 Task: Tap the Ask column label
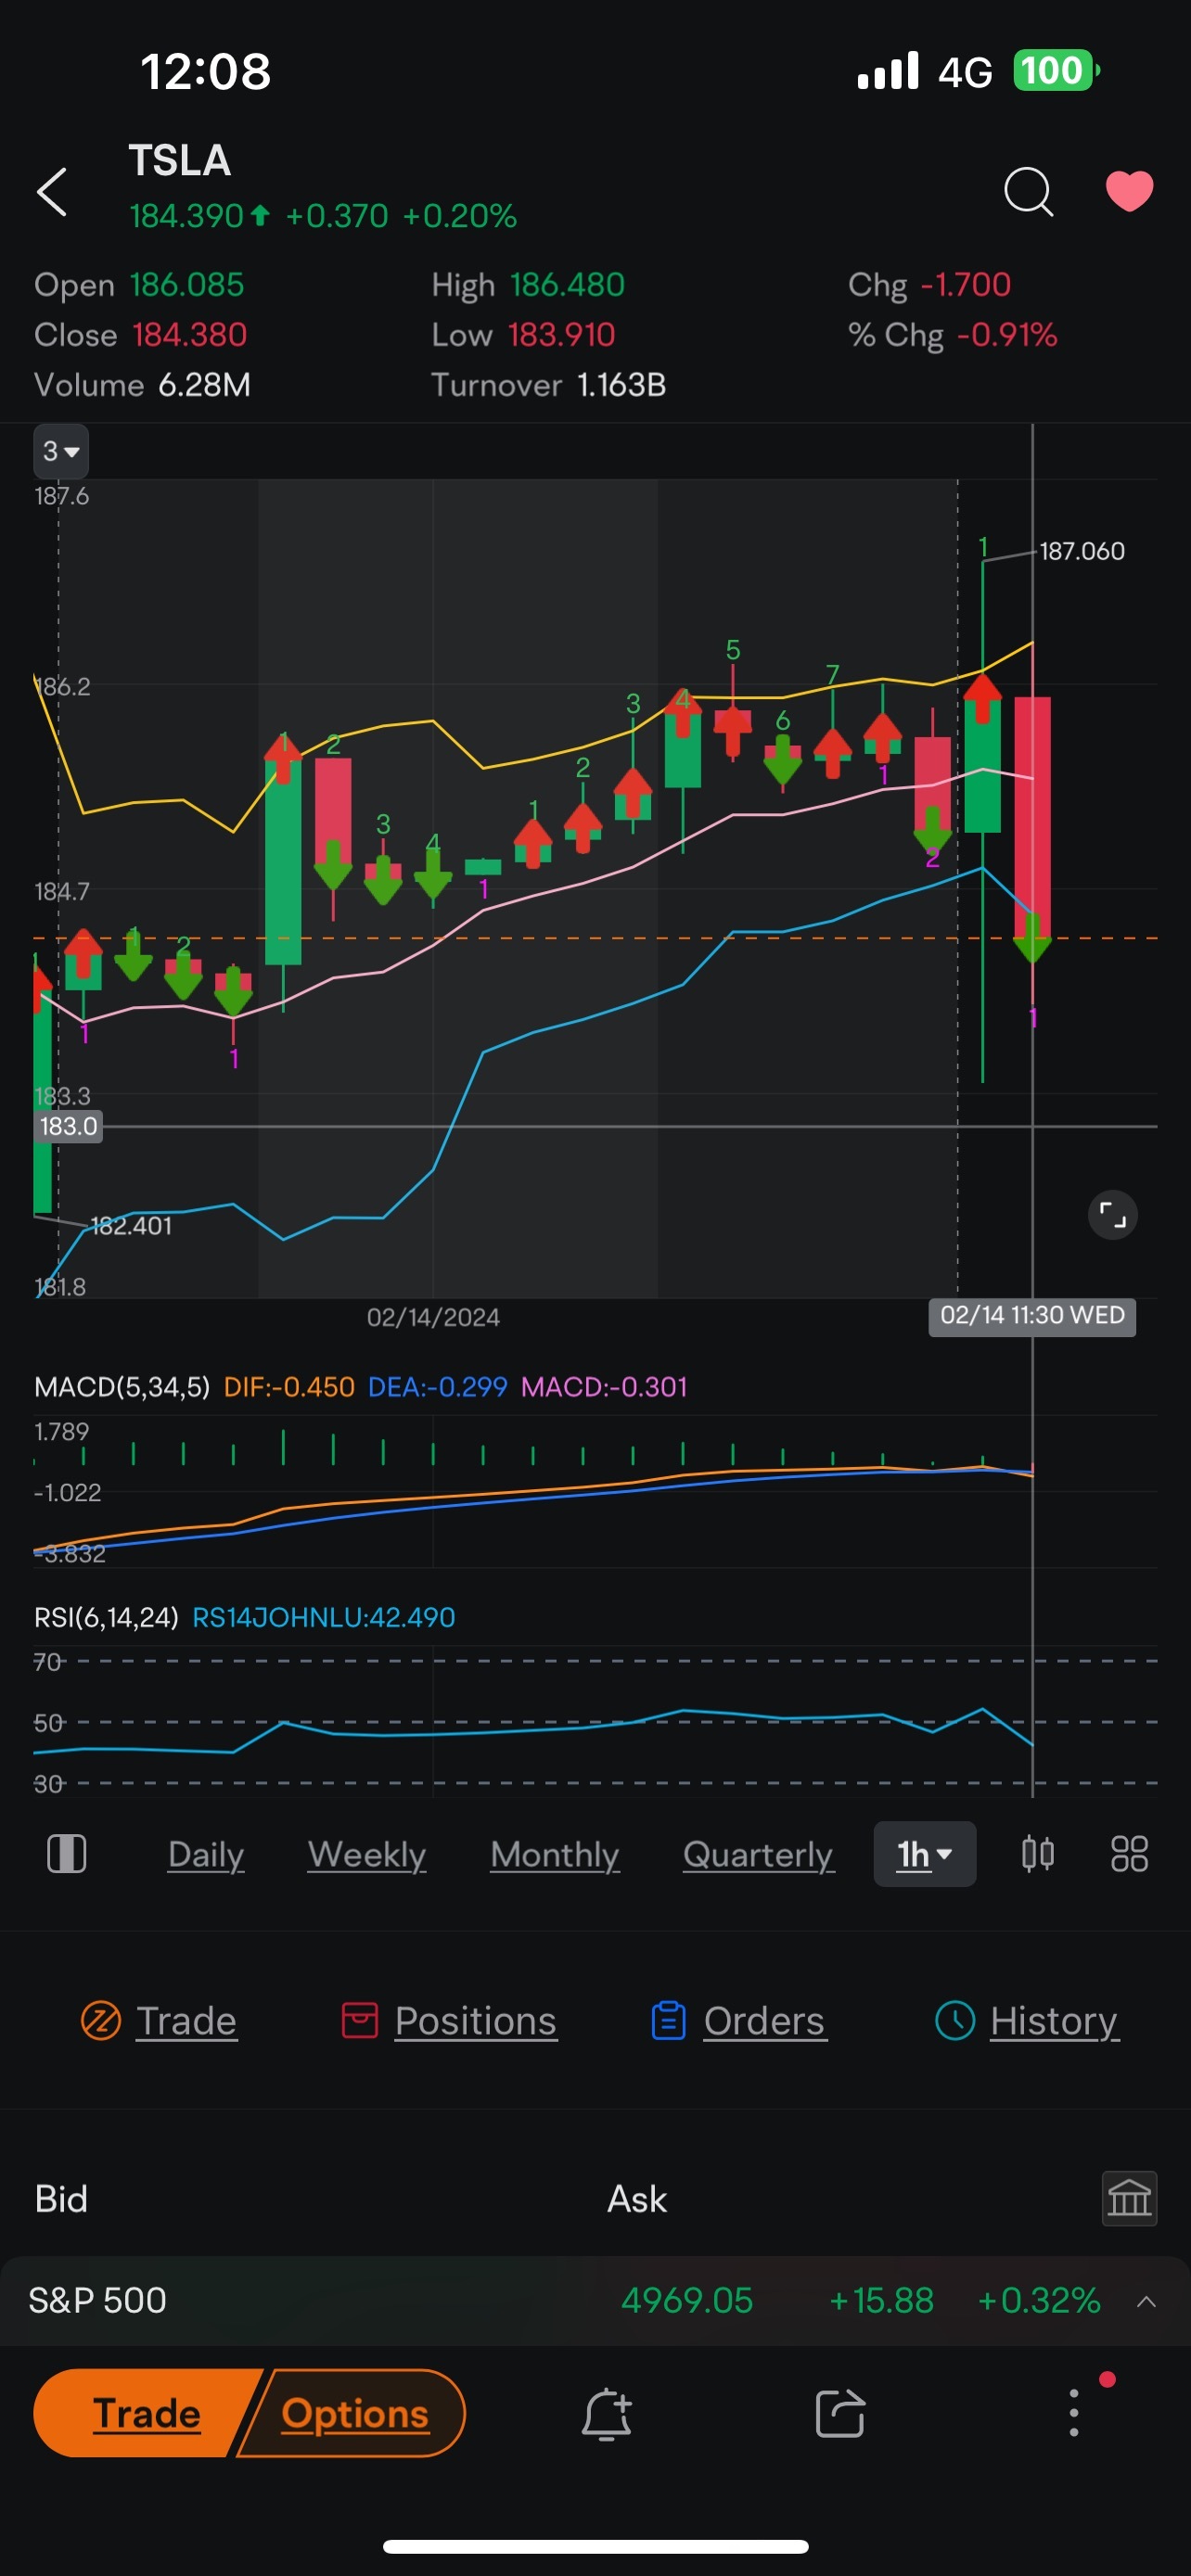[637, 2199]
